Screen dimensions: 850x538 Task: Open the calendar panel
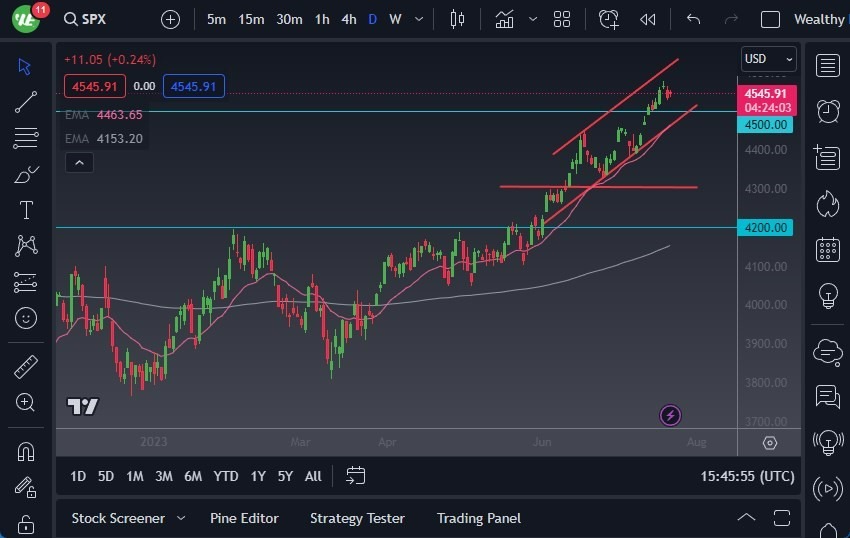(827, 249)
